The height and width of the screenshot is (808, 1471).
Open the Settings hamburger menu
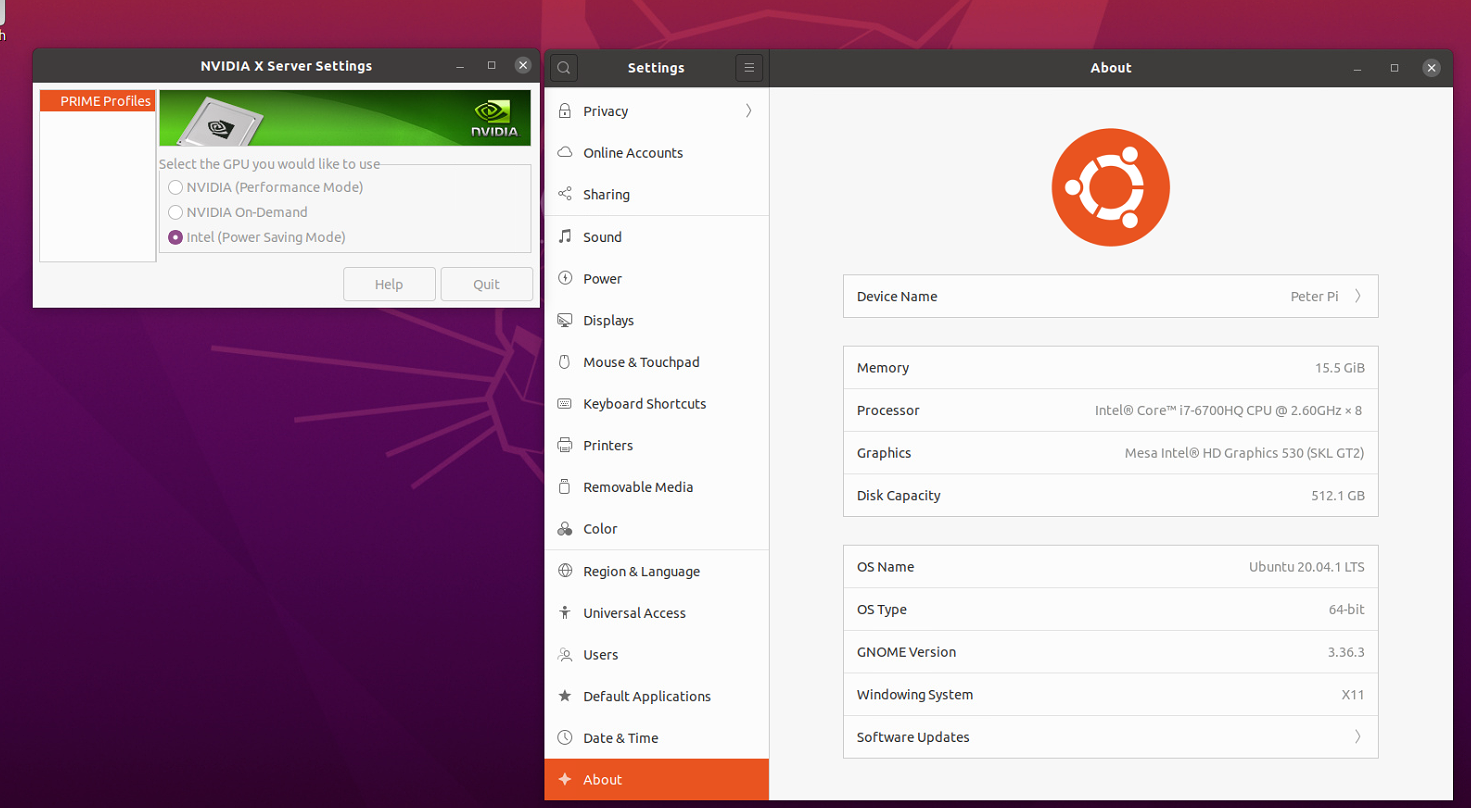pos(749,68)
